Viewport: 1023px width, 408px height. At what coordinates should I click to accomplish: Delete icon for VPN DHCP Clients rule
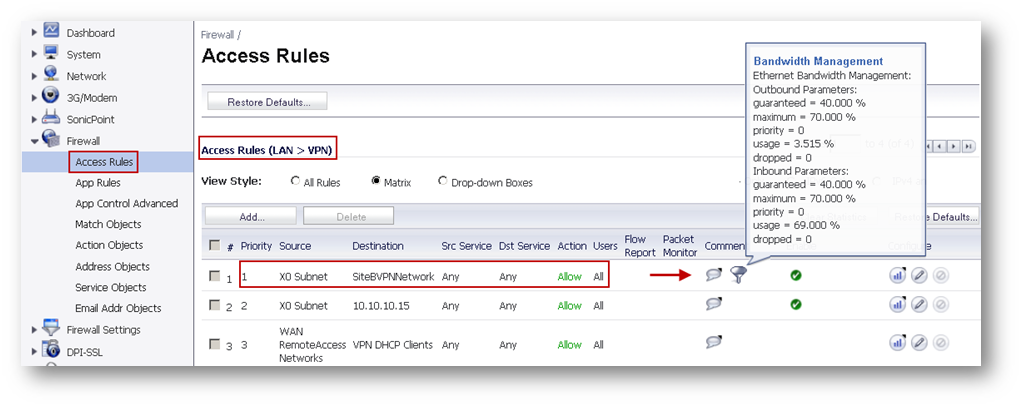pyautogui.click(x=940, y=343)
